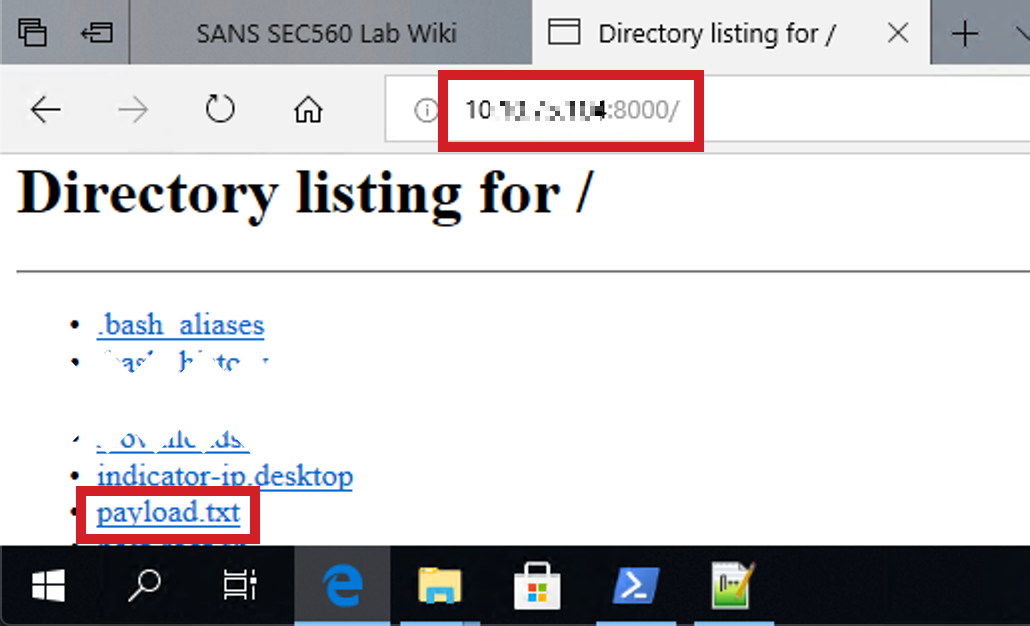This screenshot has height=626, width=1030.
Task: Open Notepad++ from the taskbar
Action: tap(731, 586)
